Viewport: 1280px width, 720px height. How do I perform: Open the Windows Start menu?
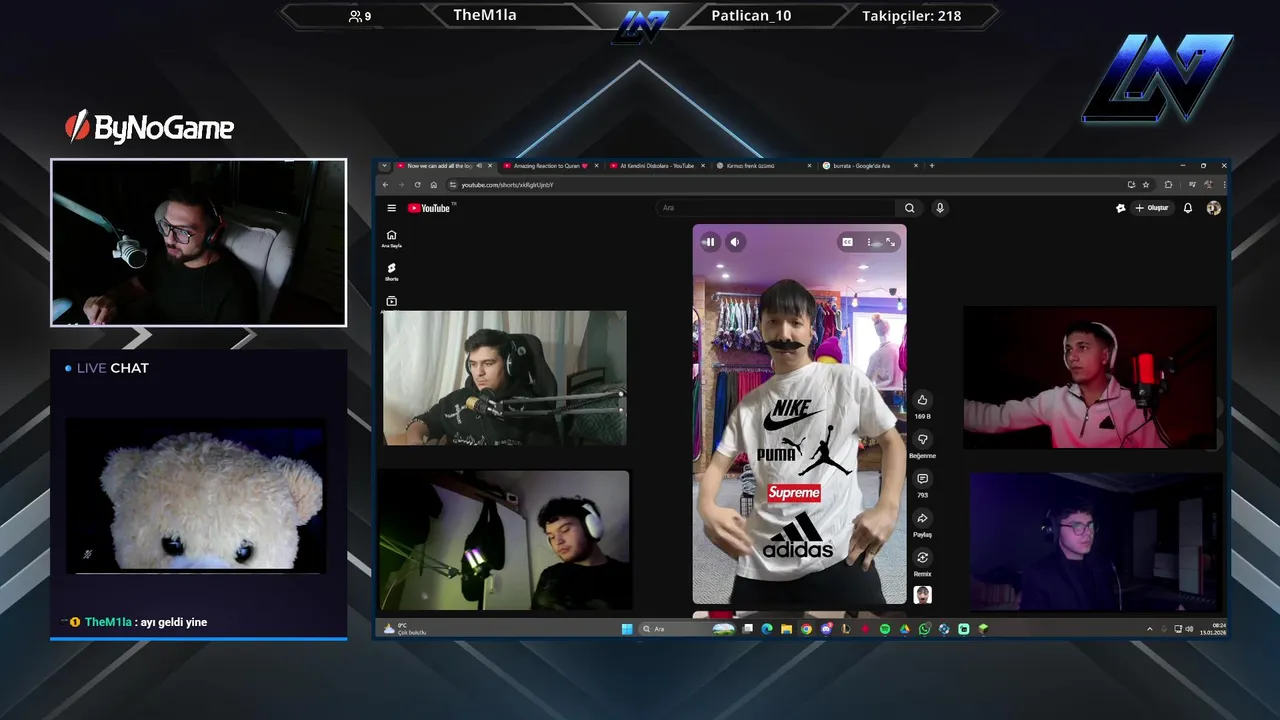pyautogui.click(x=627, y=629)
